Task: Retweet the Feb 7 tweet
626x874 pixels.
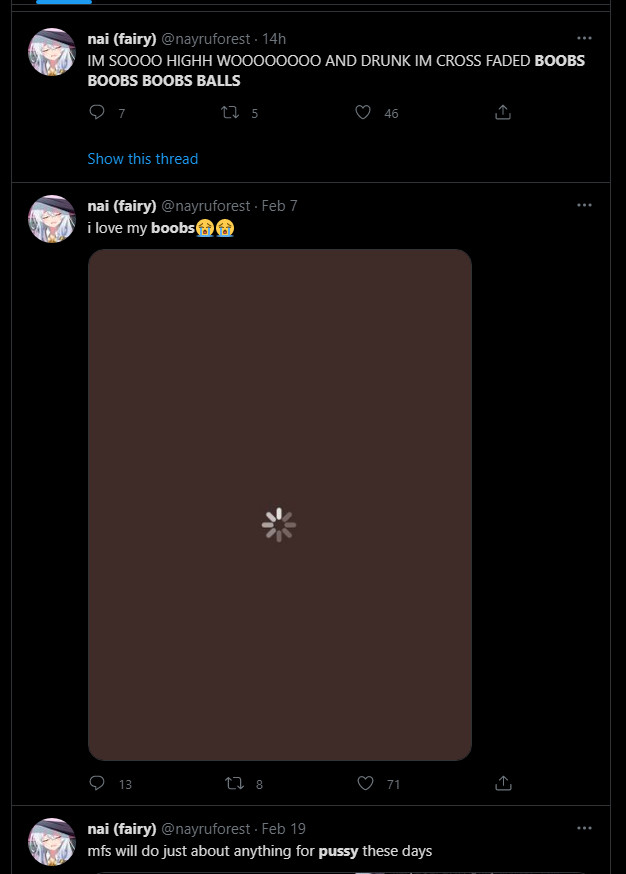Action: (x=235, y=783)
